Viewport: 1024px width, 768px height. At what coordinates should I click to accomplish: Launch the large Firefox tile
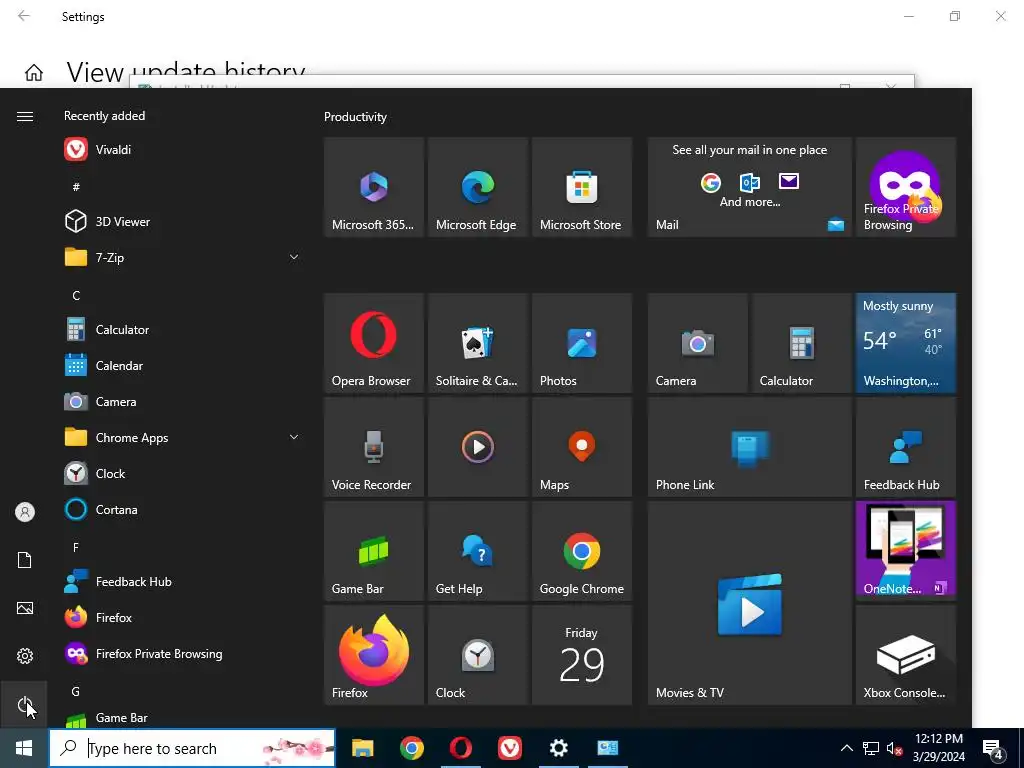(374, 654)
